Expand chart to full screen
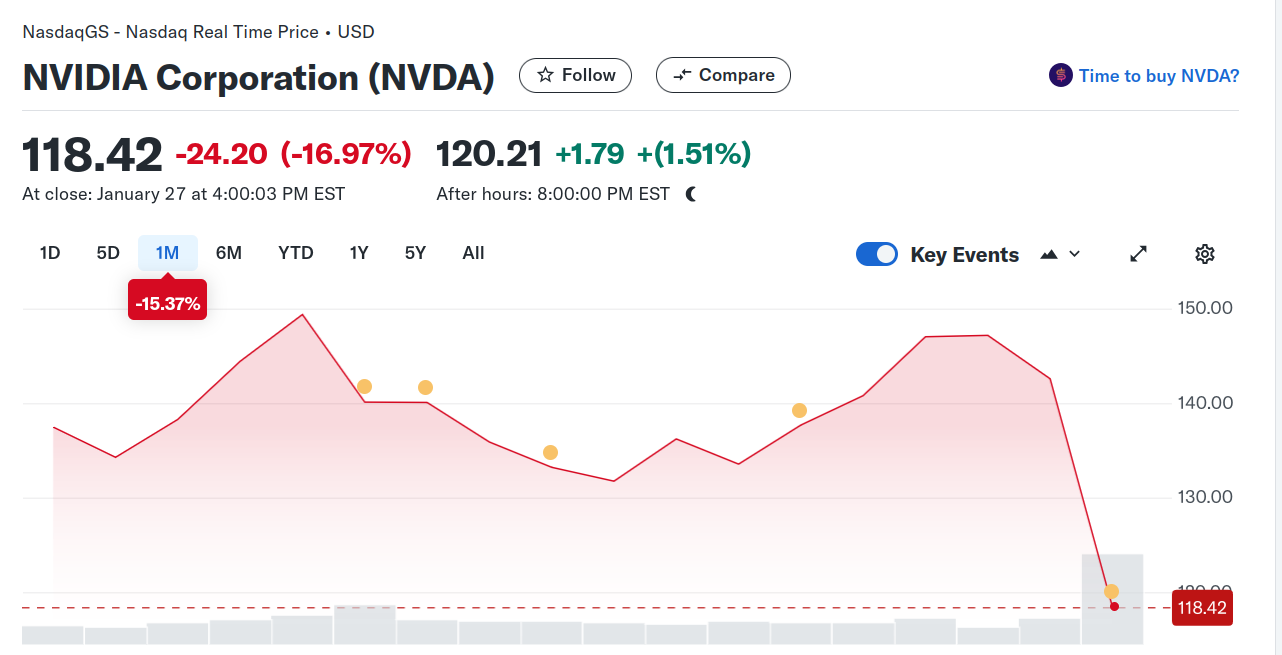This screenshot has height=655, width=1282. click(x=1138, y=254)
